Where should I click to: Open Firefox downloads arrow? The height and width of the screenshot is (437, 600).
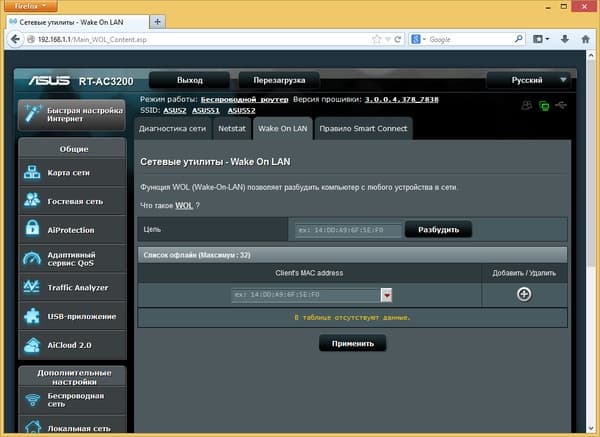pos(565,39)
